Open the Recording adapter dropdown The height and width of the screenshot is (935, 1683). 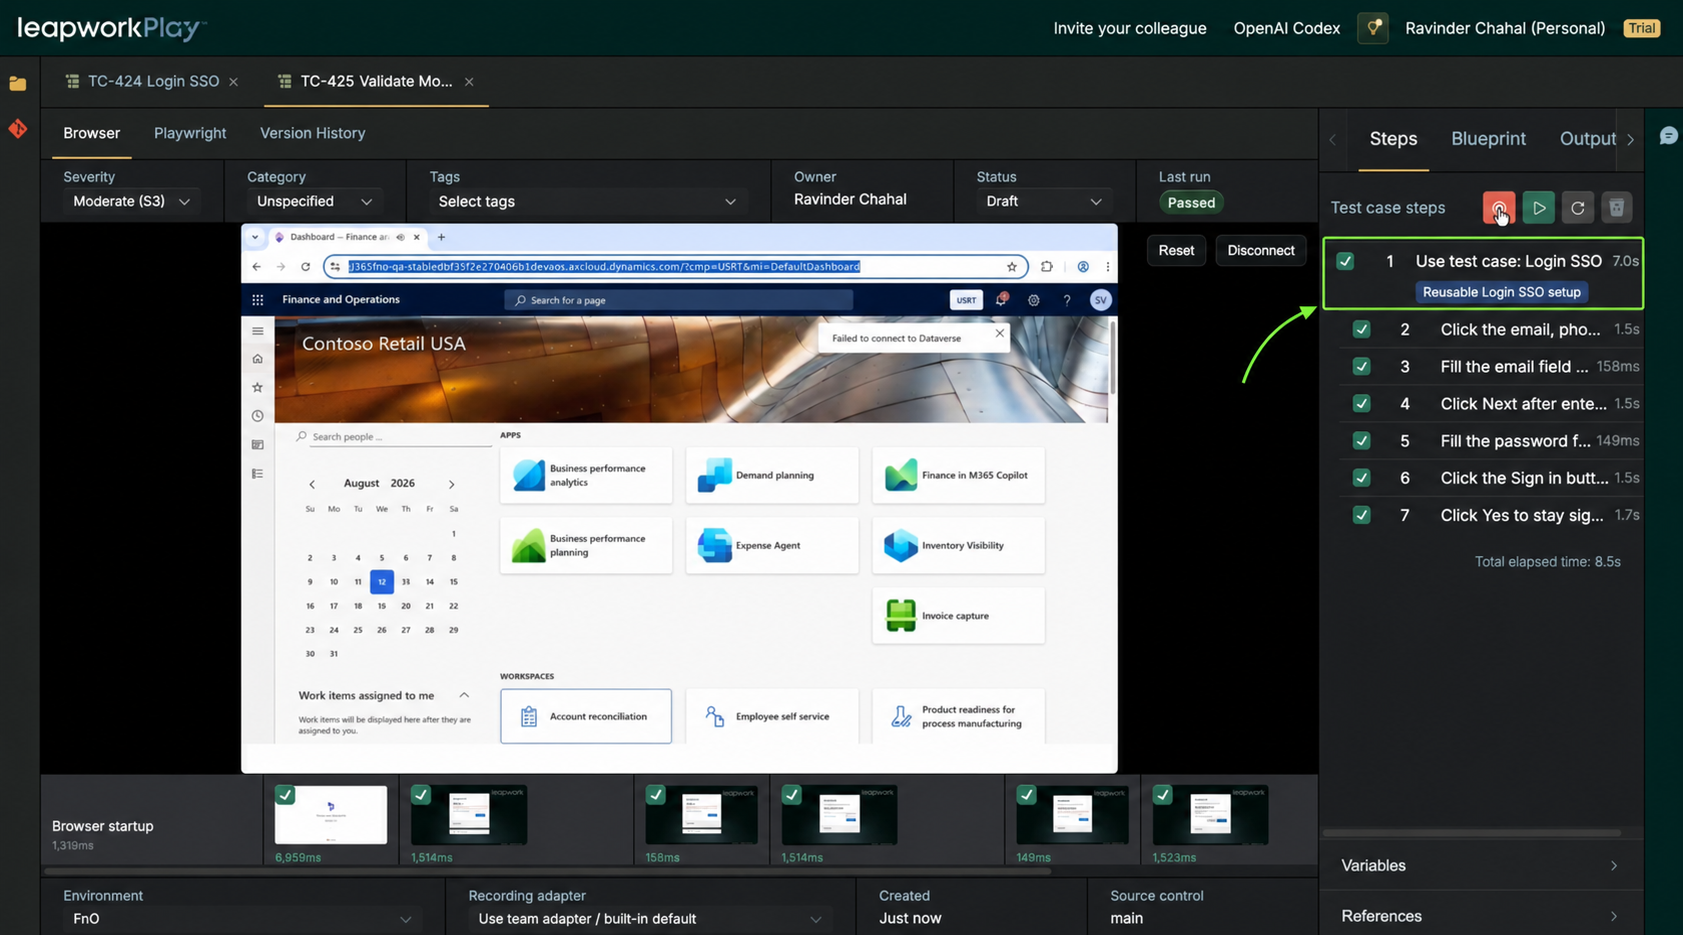(649, 919)
